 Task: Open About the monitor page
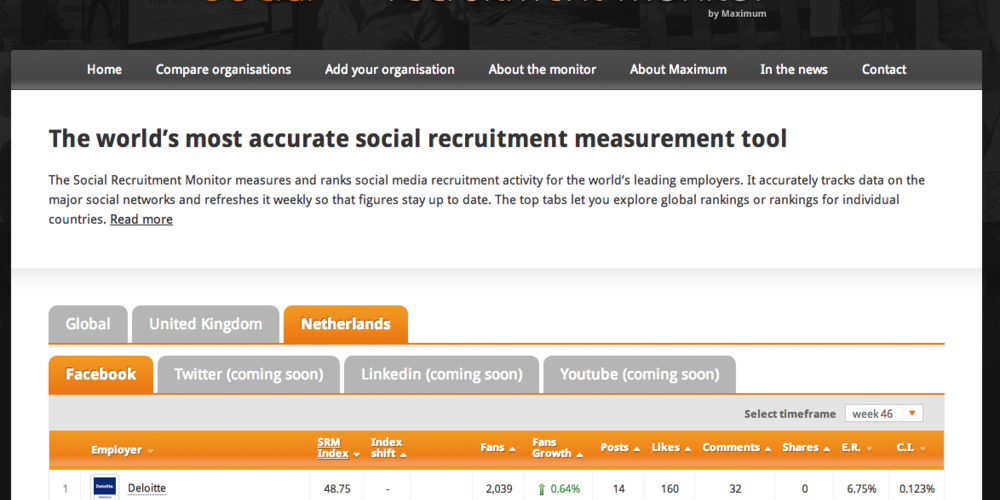[x=542, y=70]
